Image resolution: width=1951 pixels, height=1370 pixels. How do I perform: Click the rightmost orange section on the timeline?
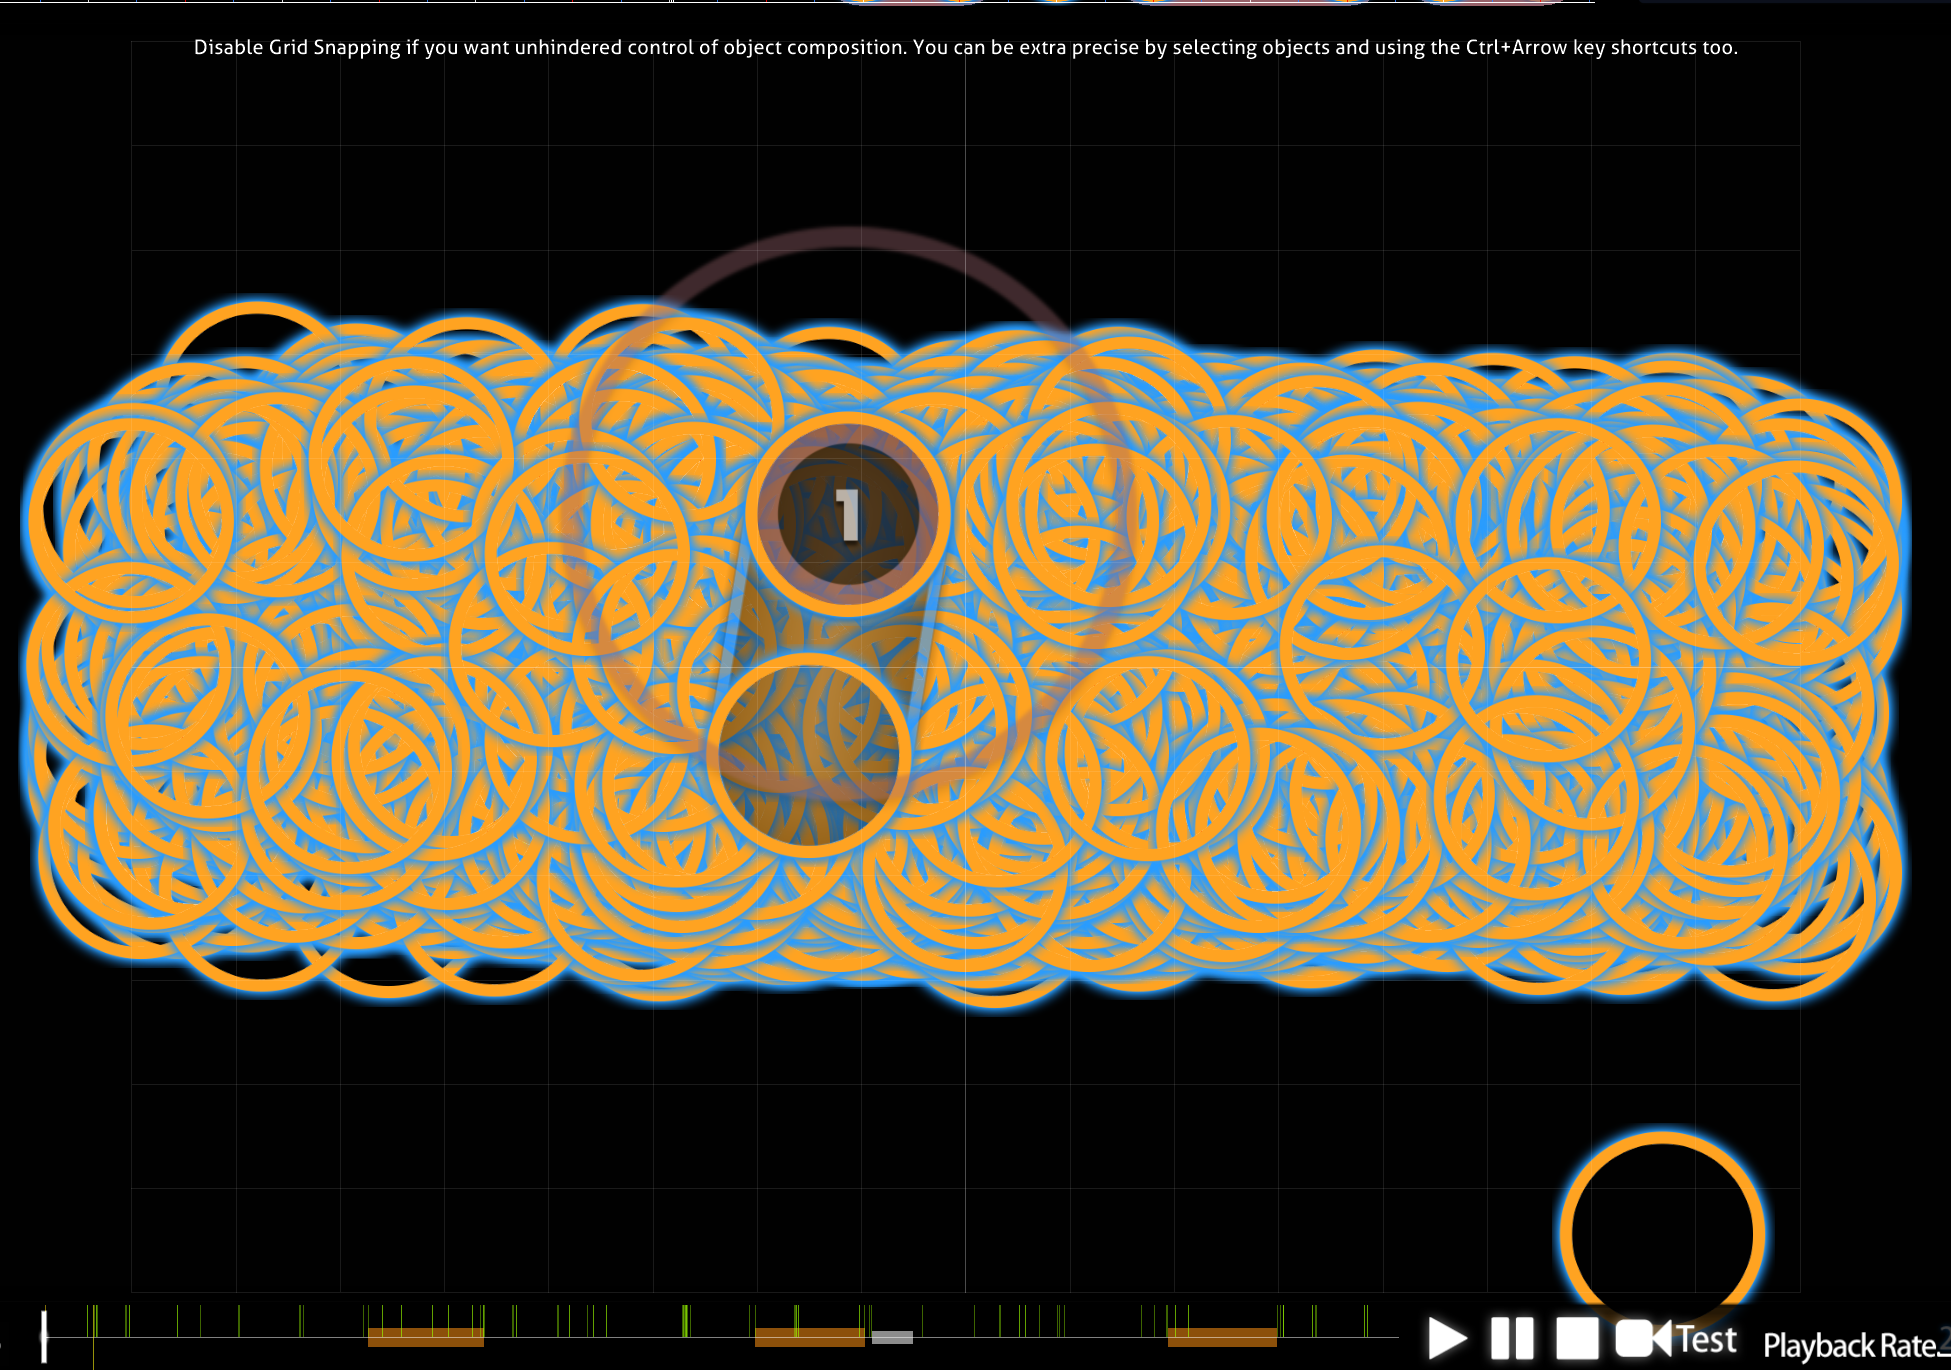coord(1221,1337)
